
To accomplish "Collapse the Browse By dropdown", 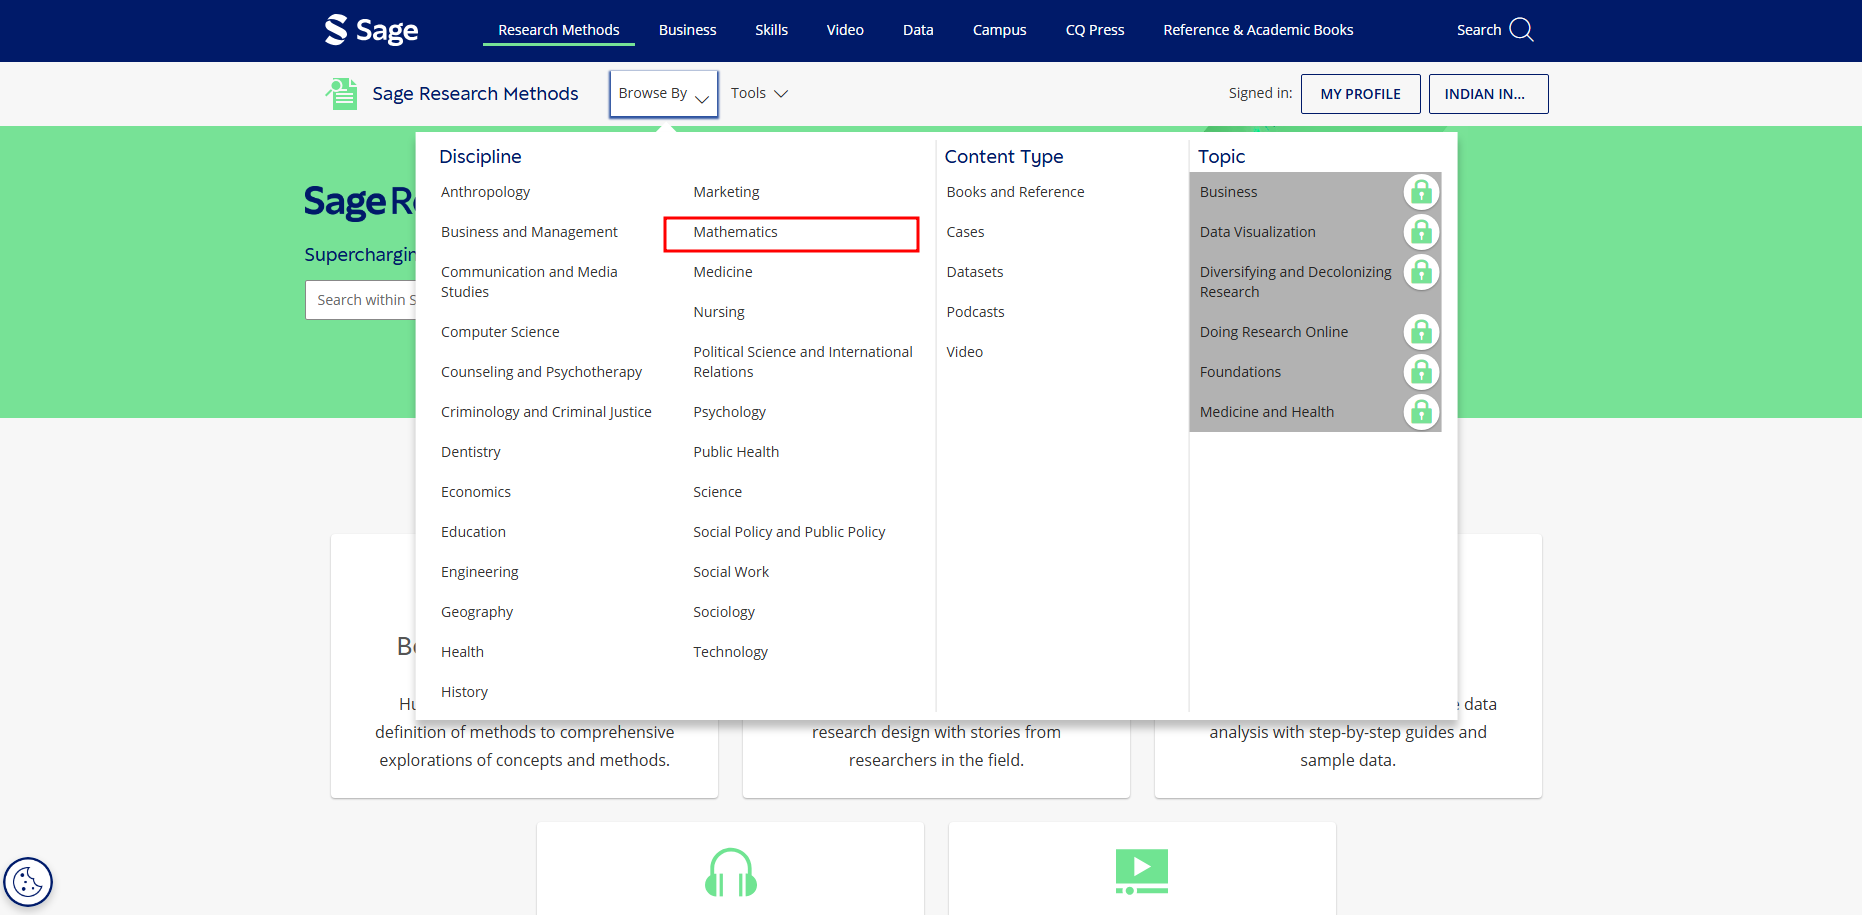I will 663,94.
